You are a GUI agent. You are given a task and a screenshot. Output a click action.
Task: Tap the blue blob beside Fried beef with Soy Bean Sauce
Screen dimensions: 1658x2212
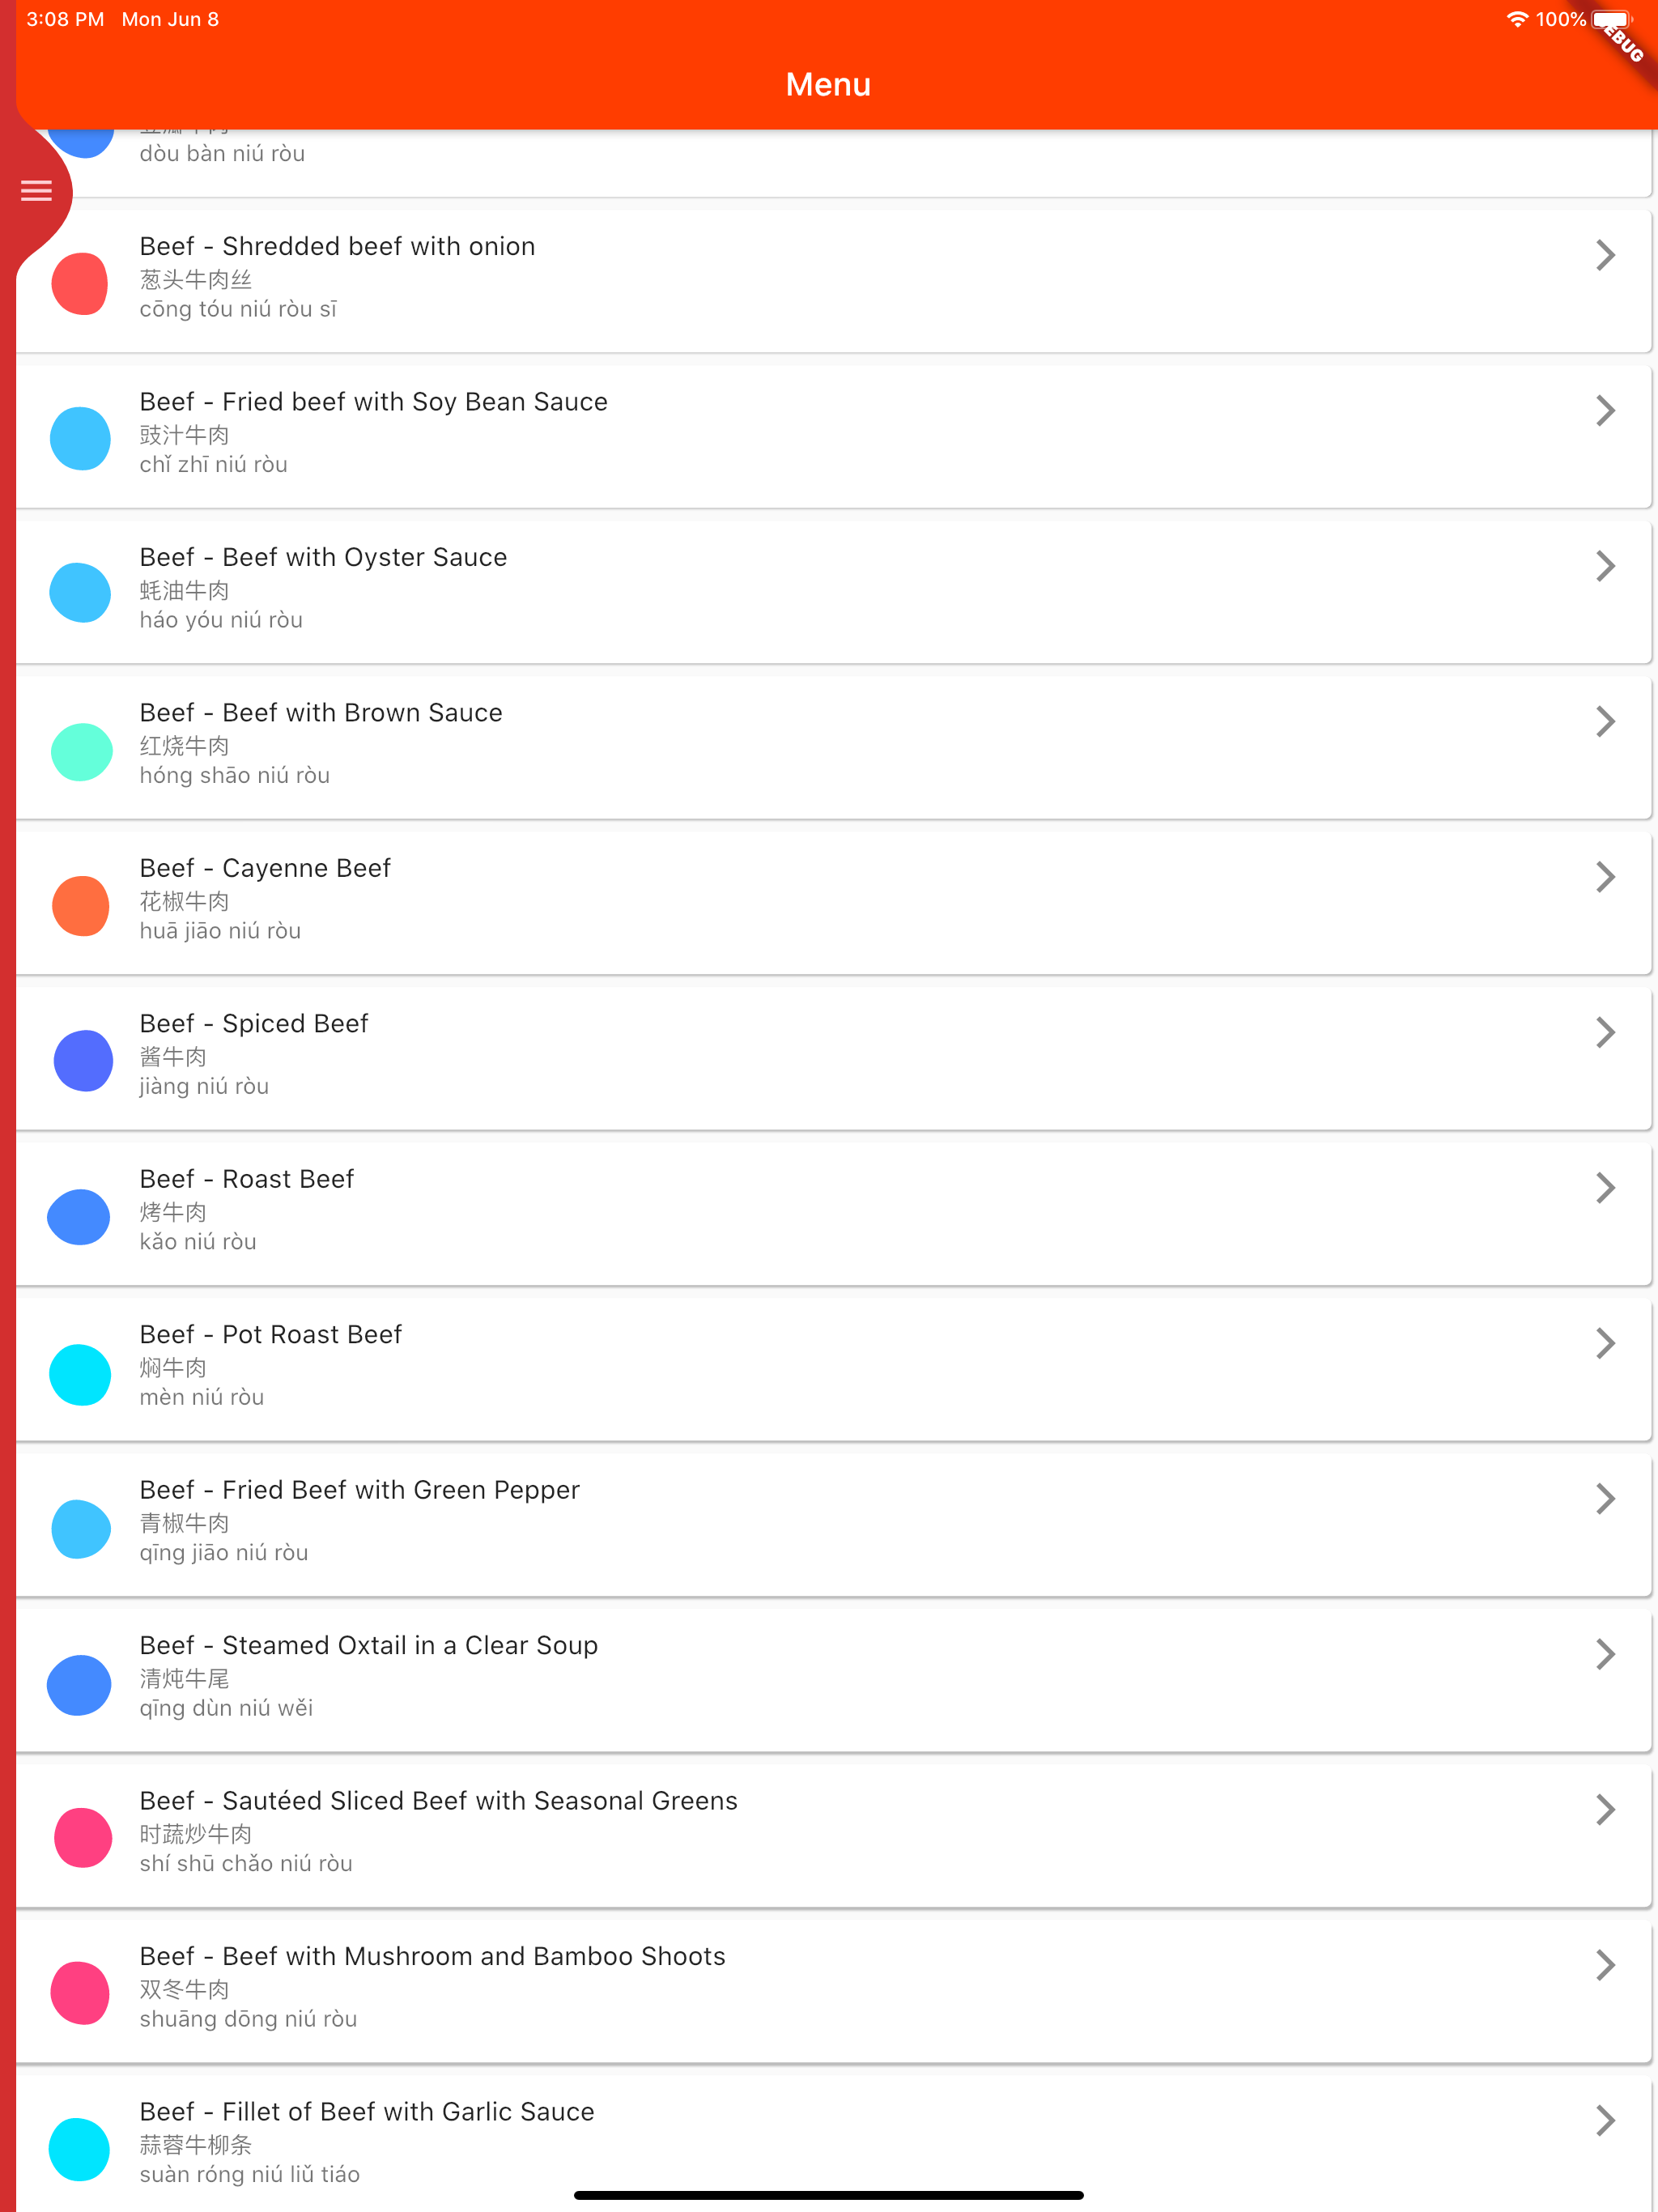click(80, 439)
